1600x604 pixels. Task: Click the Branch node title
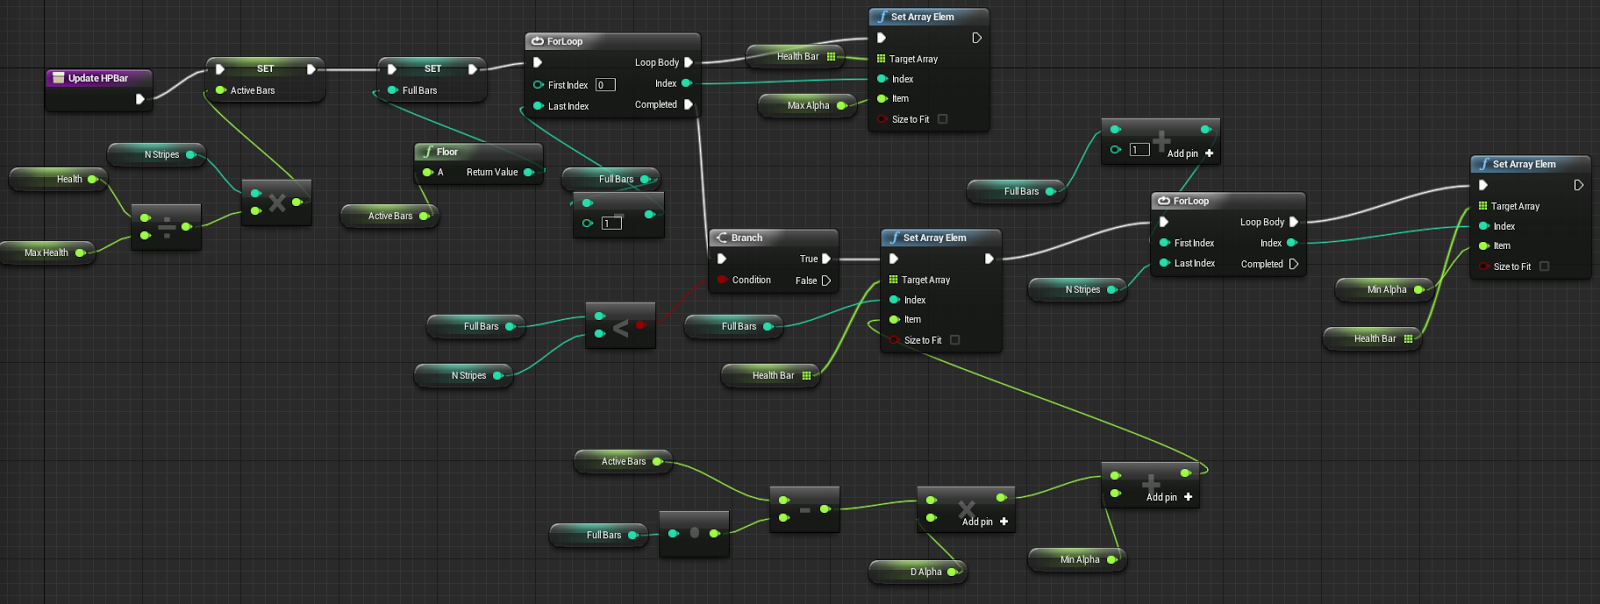[747, 238]
